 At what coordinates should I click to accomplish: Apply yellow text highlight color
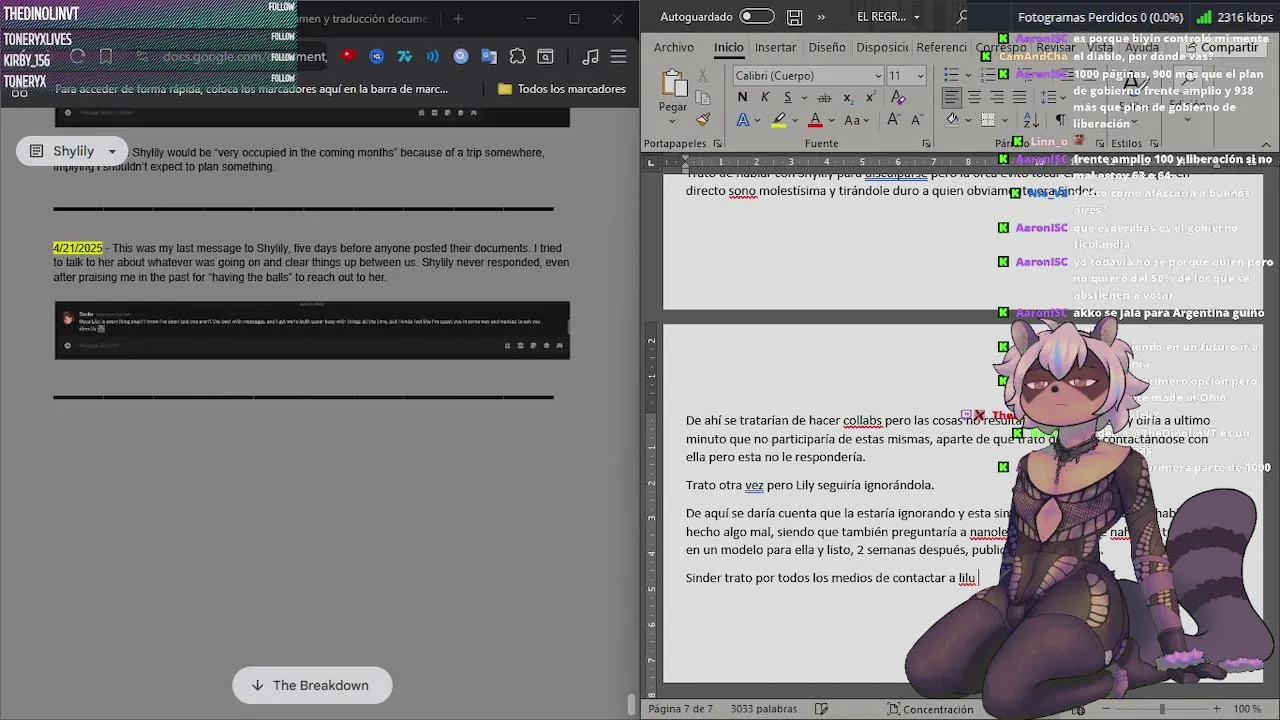[x=779, y=120]
